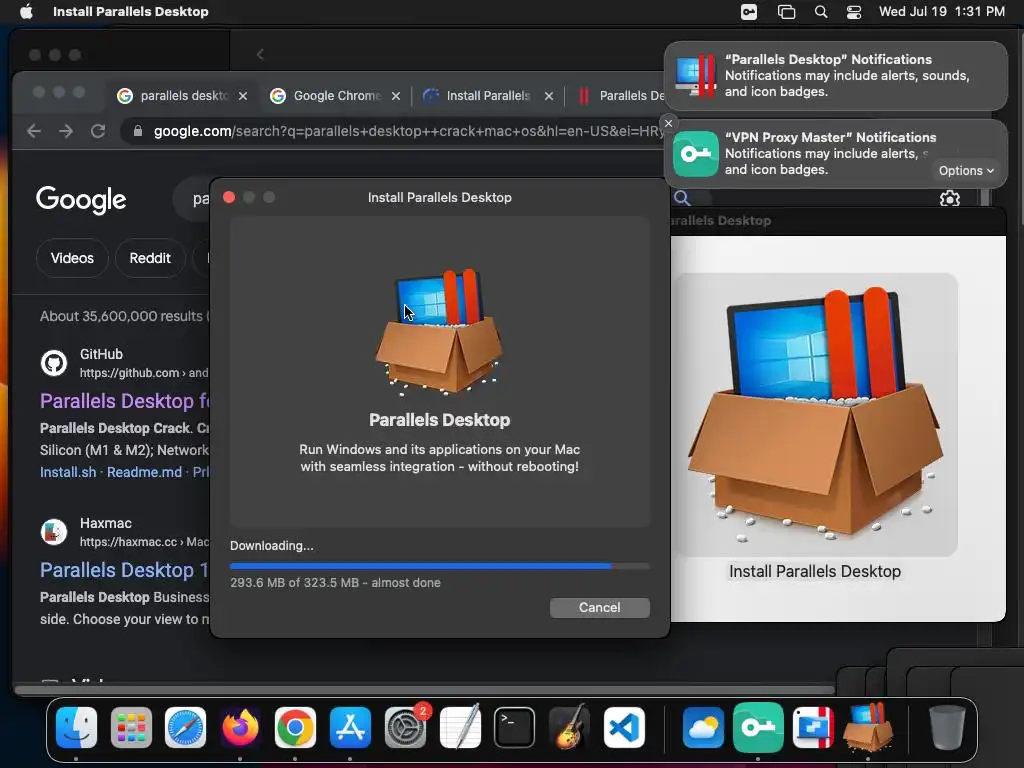Cancel the Parallels Desktop download
1024x768 pixels.
(599, 607)
